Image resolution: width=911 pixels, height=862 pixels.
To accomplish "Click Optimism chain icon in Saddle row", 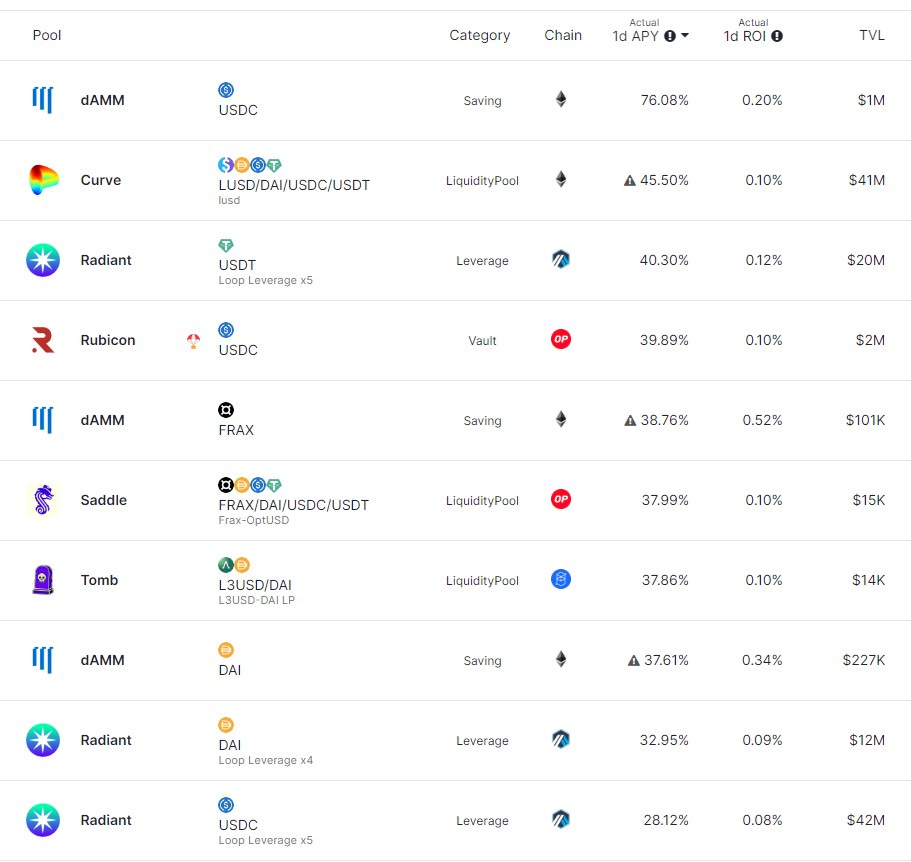I will [561, 499].
